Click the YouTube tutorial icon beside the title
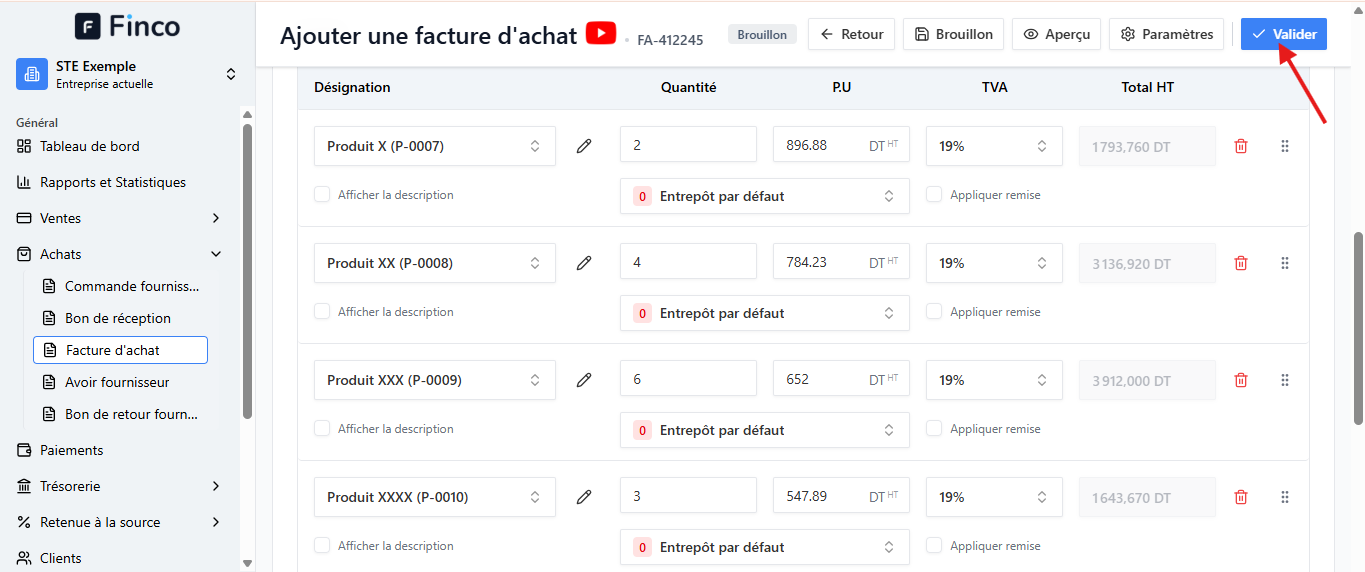Screen dimensions: 1365x572 click(600, 33)
